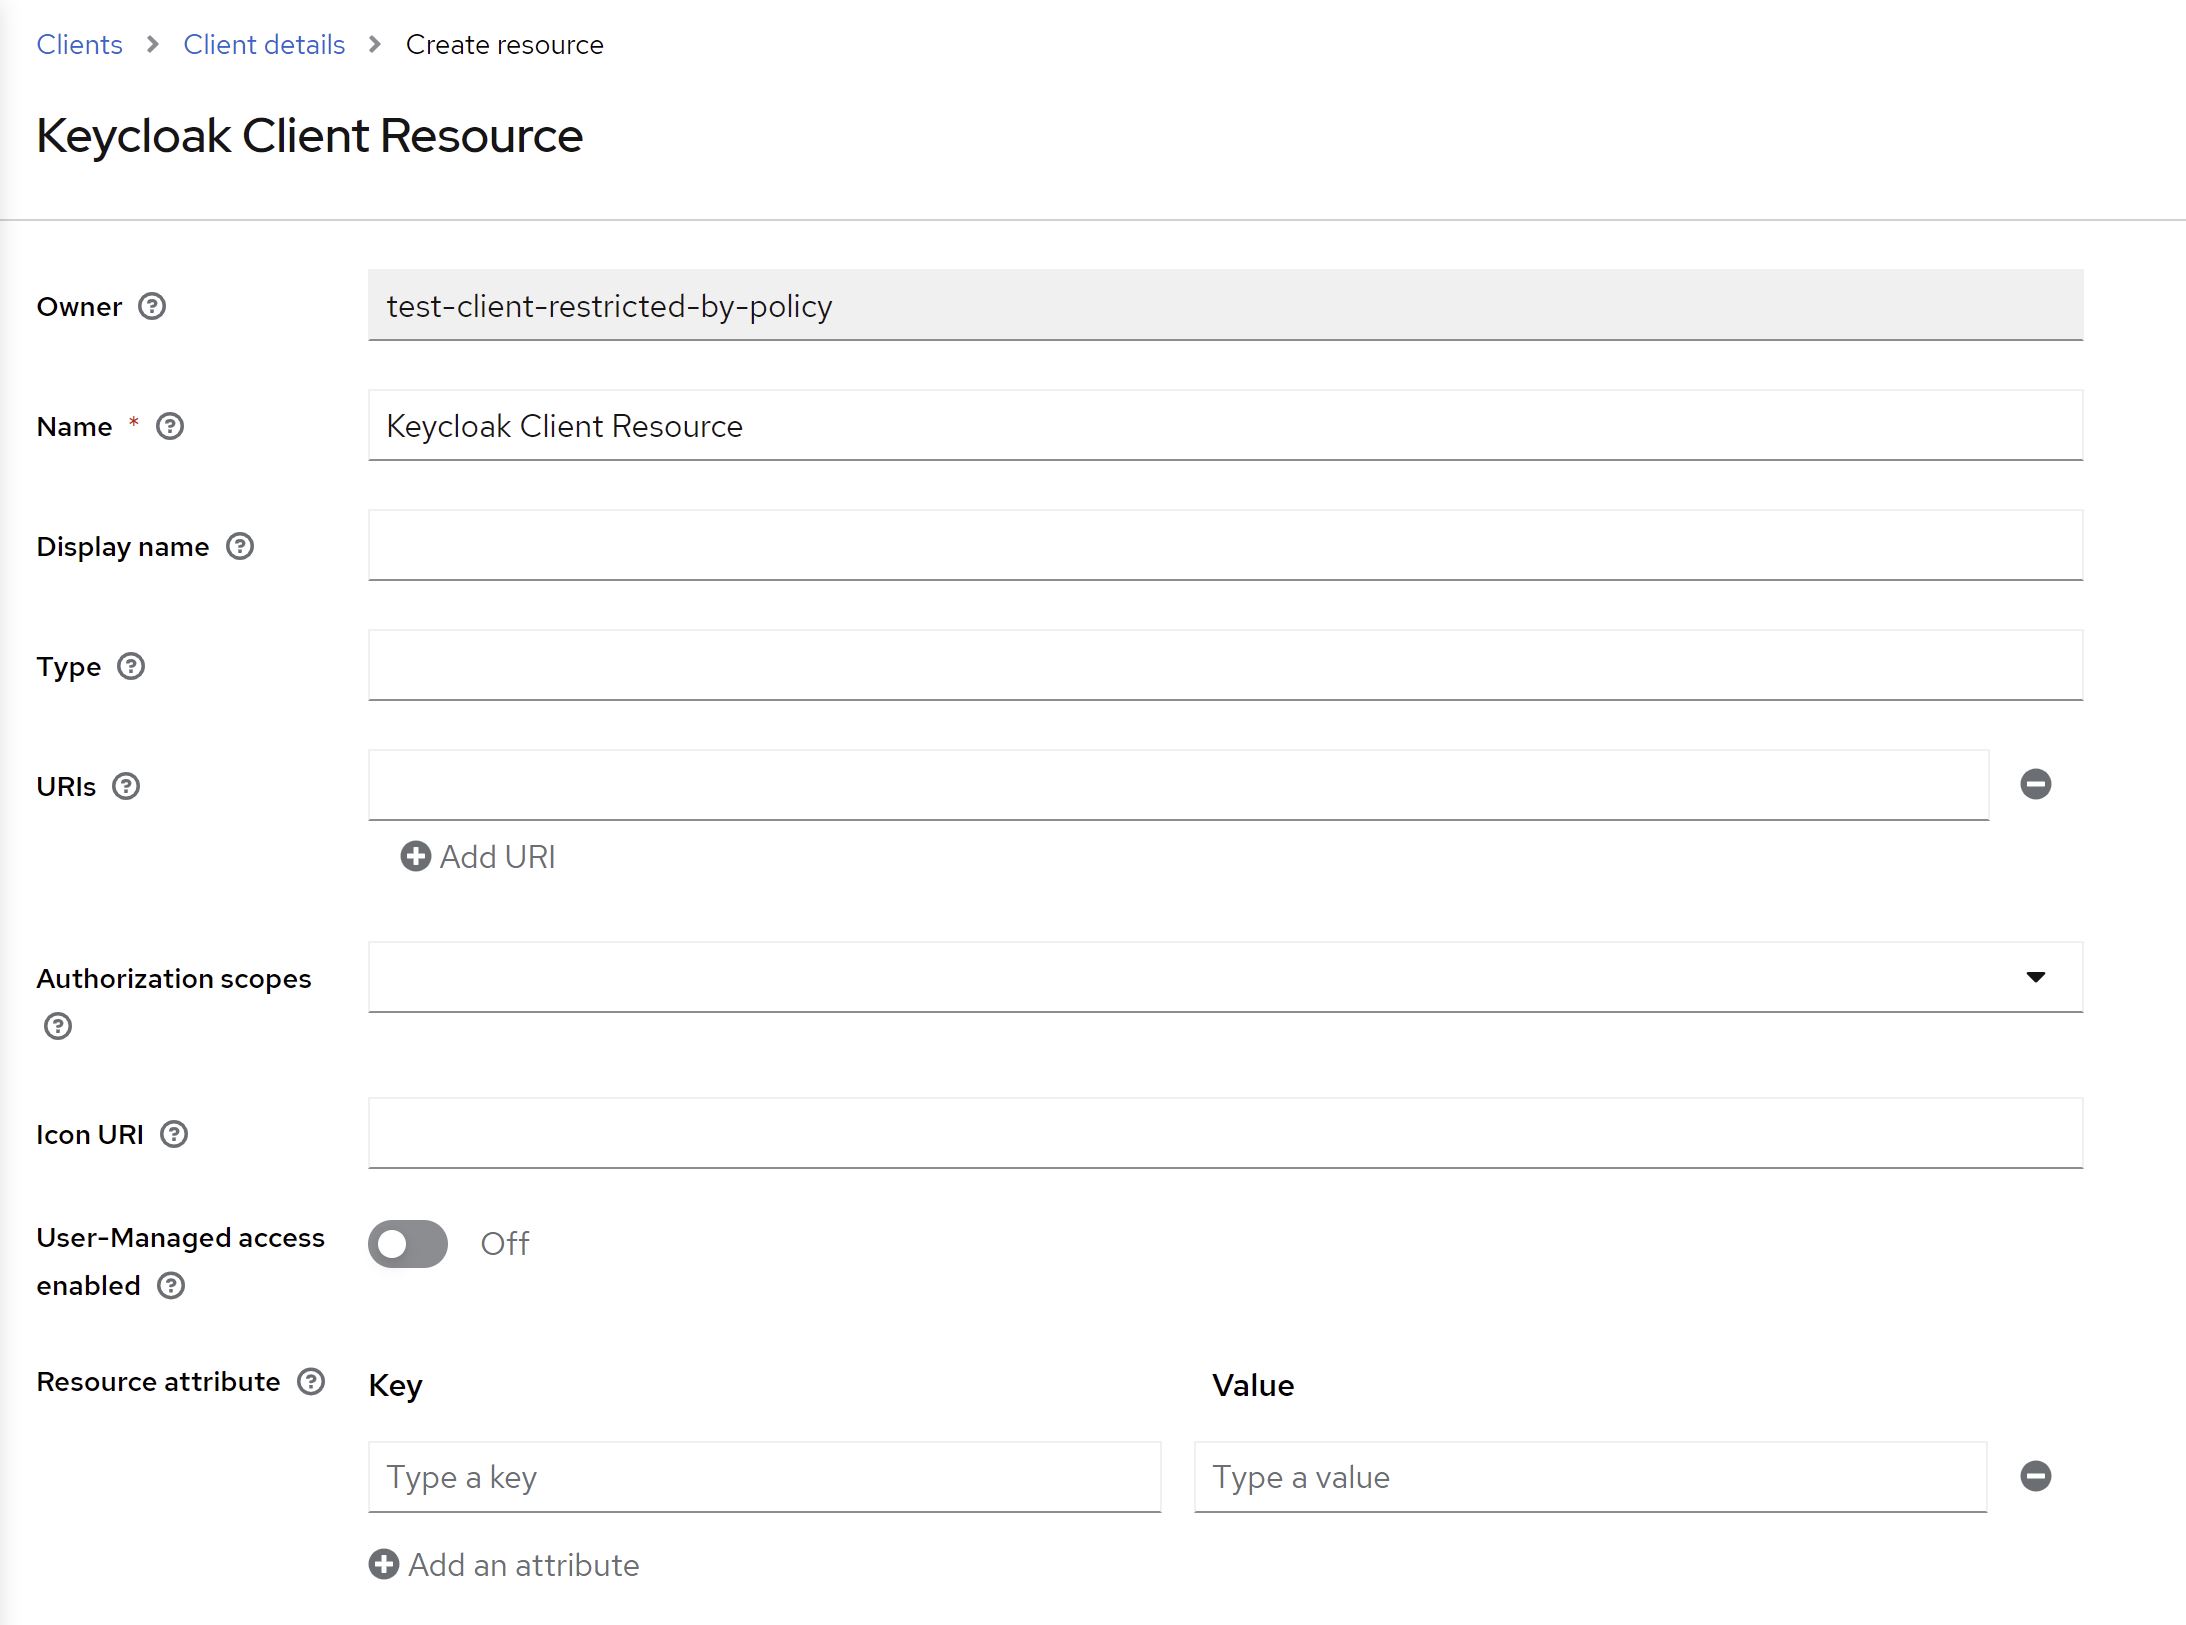Show help for URIs field

tap(126, 787)
